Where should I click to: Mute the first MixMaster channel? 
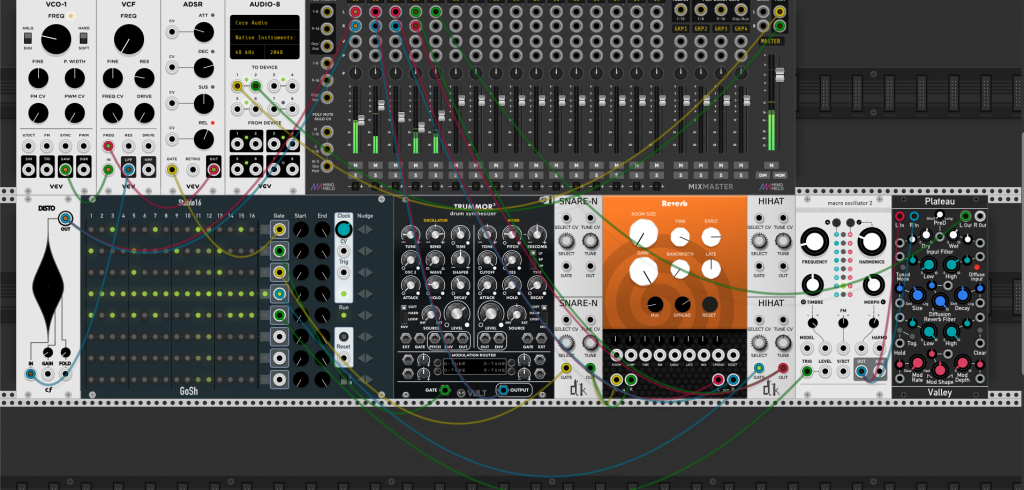tap(355, 165)
